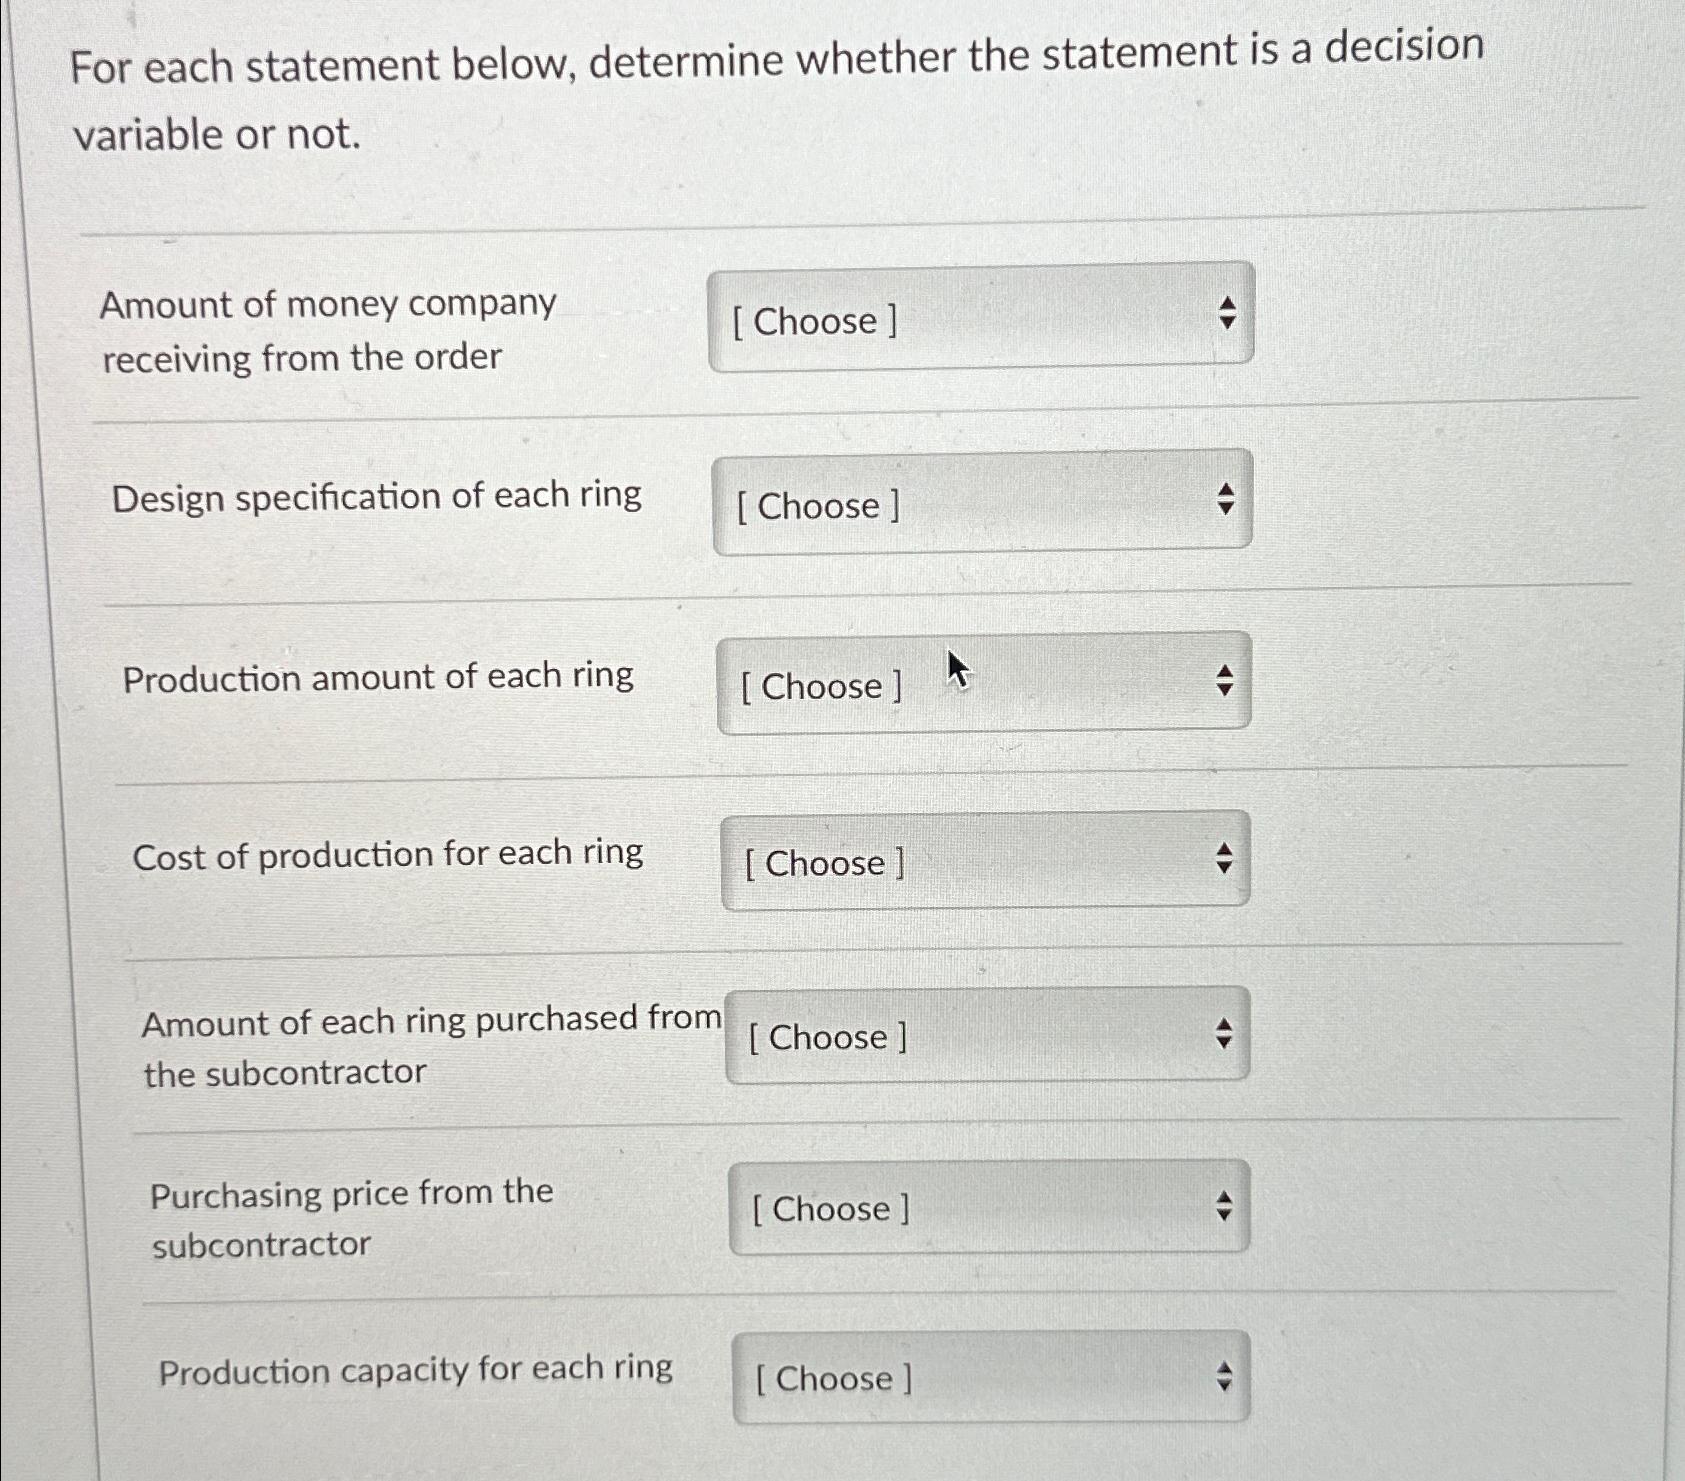
Task: Click arrows beside purchasing price dropdown
Action: pos(1225,1204)
